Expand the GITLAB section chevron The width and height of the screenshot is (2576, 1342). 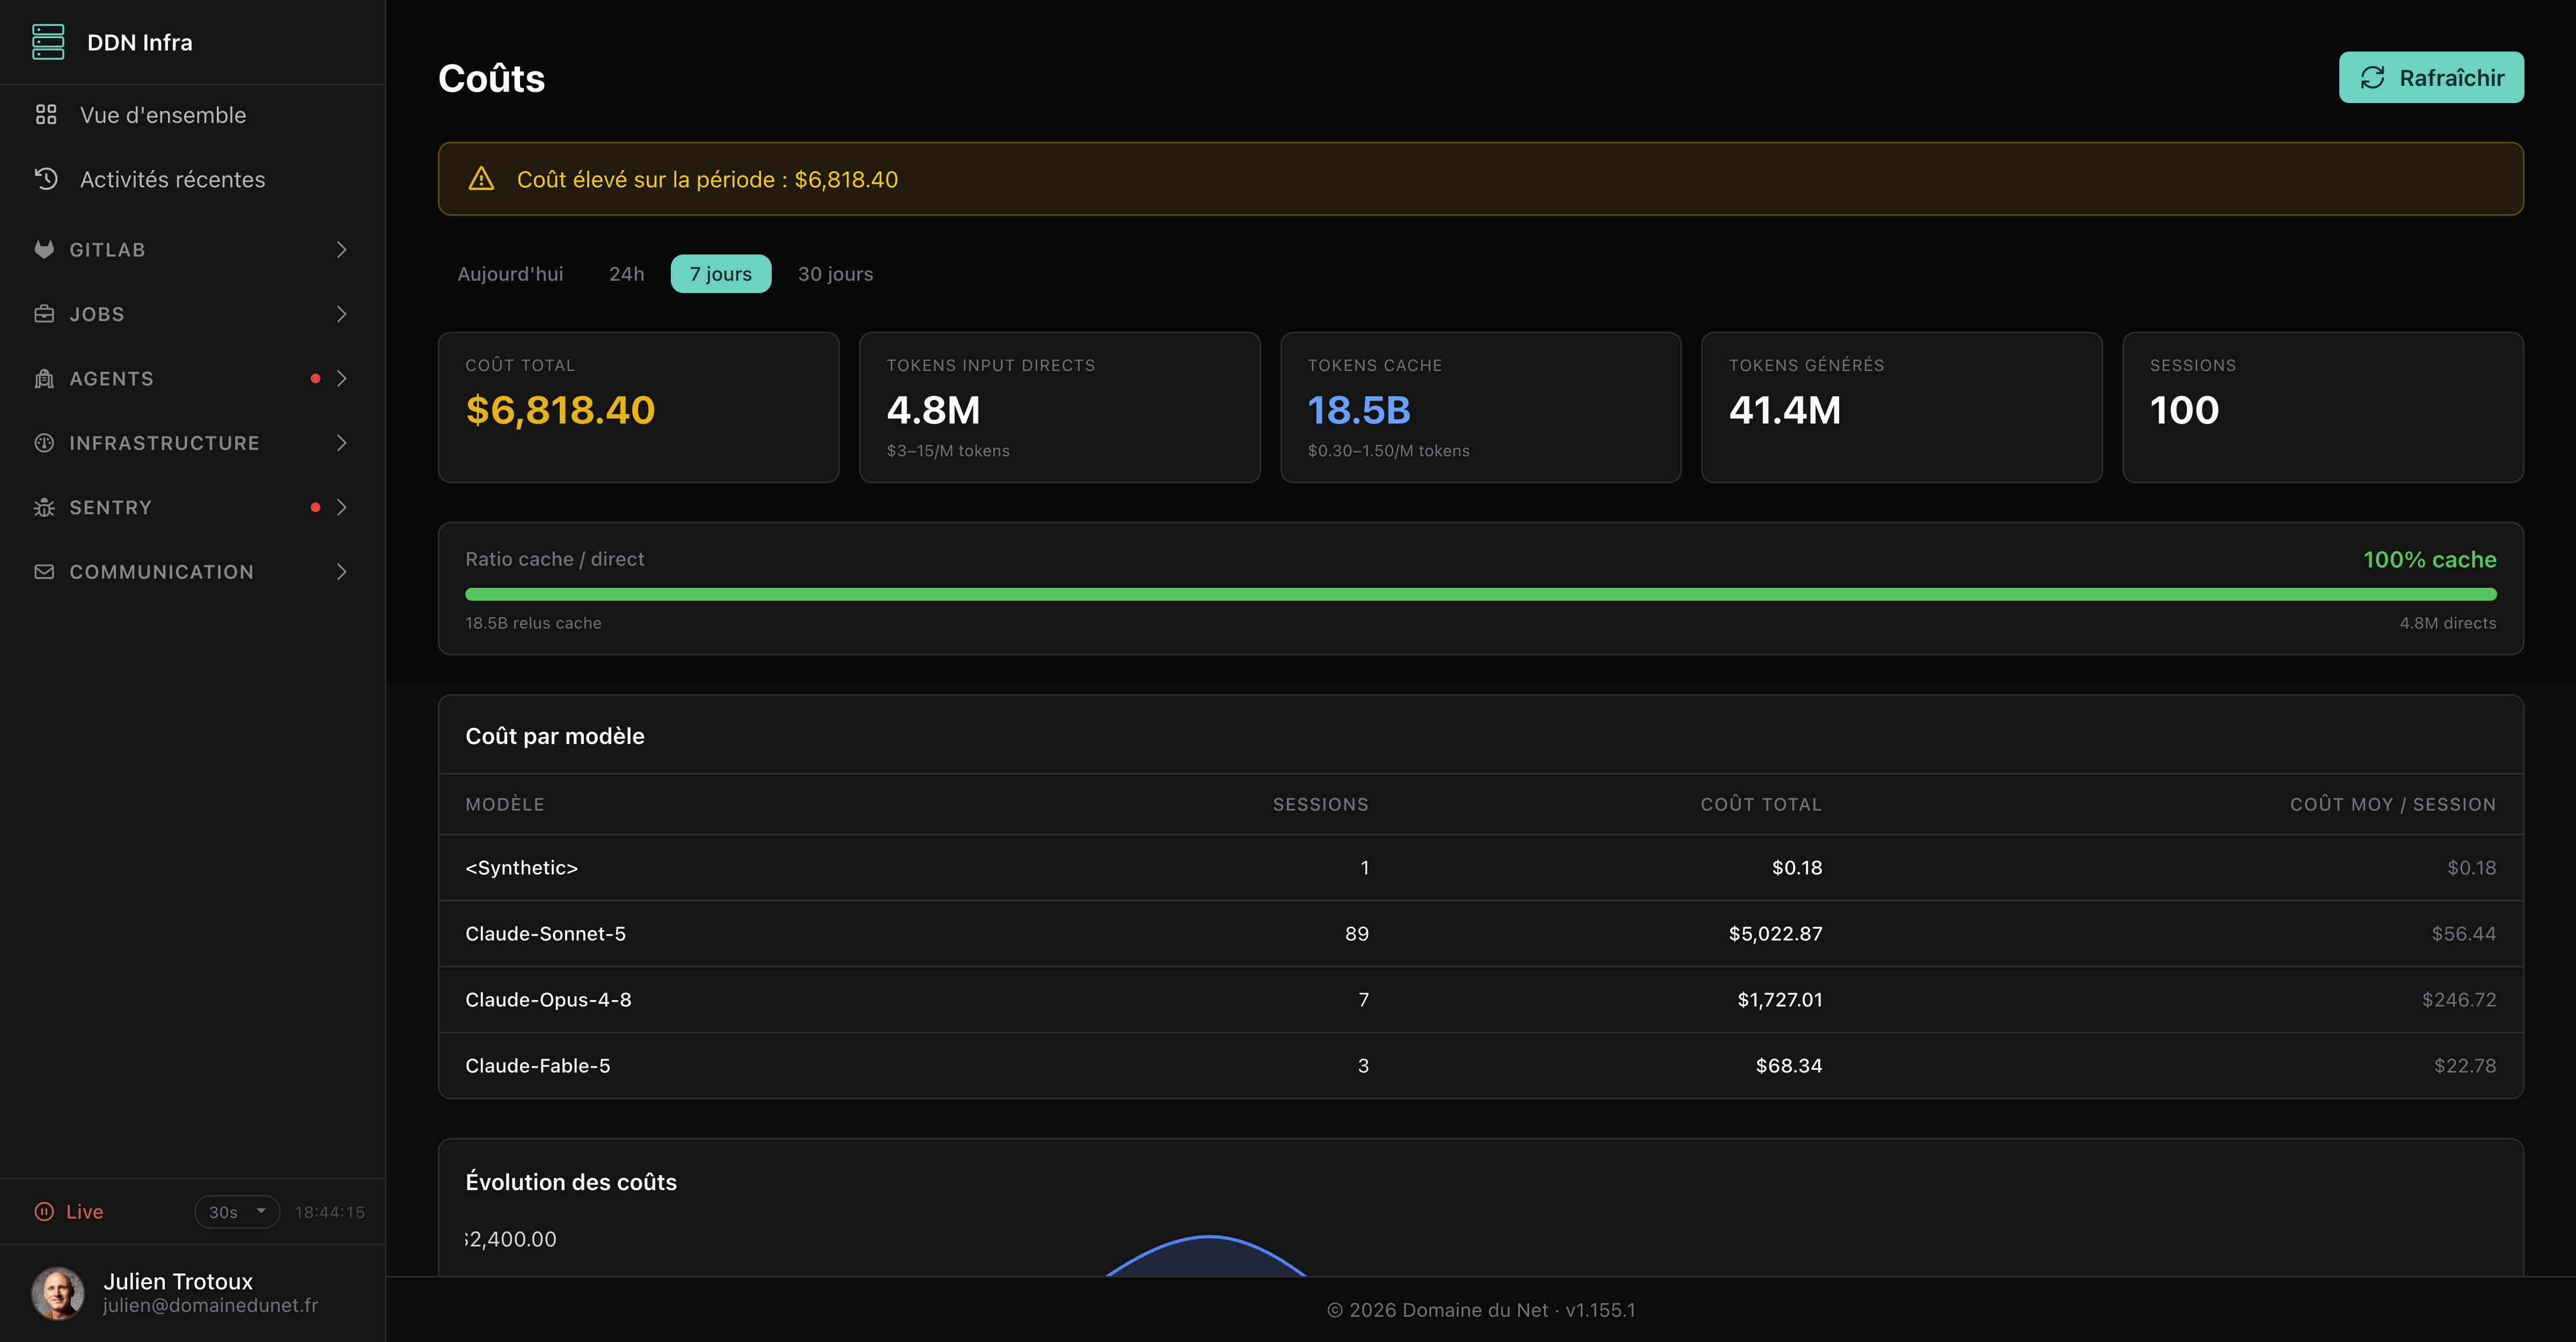(x=342, y=249)
